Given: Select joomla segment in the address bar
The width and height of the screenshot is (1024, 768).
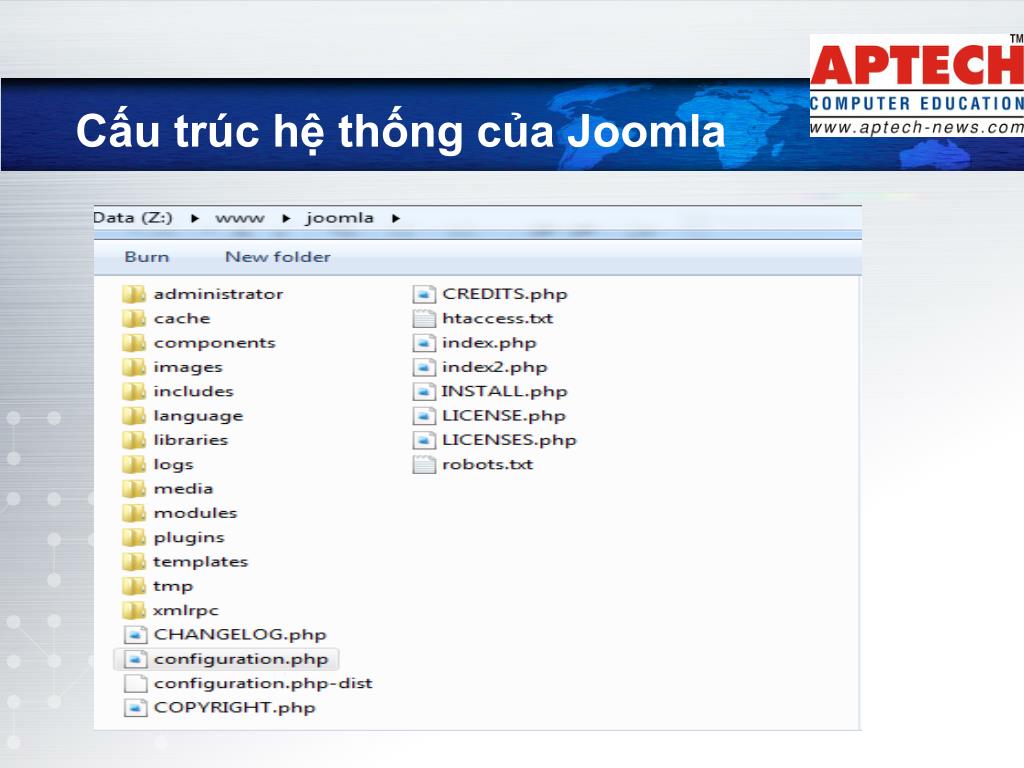Looking at the screenshot, I should coord(340,218).
